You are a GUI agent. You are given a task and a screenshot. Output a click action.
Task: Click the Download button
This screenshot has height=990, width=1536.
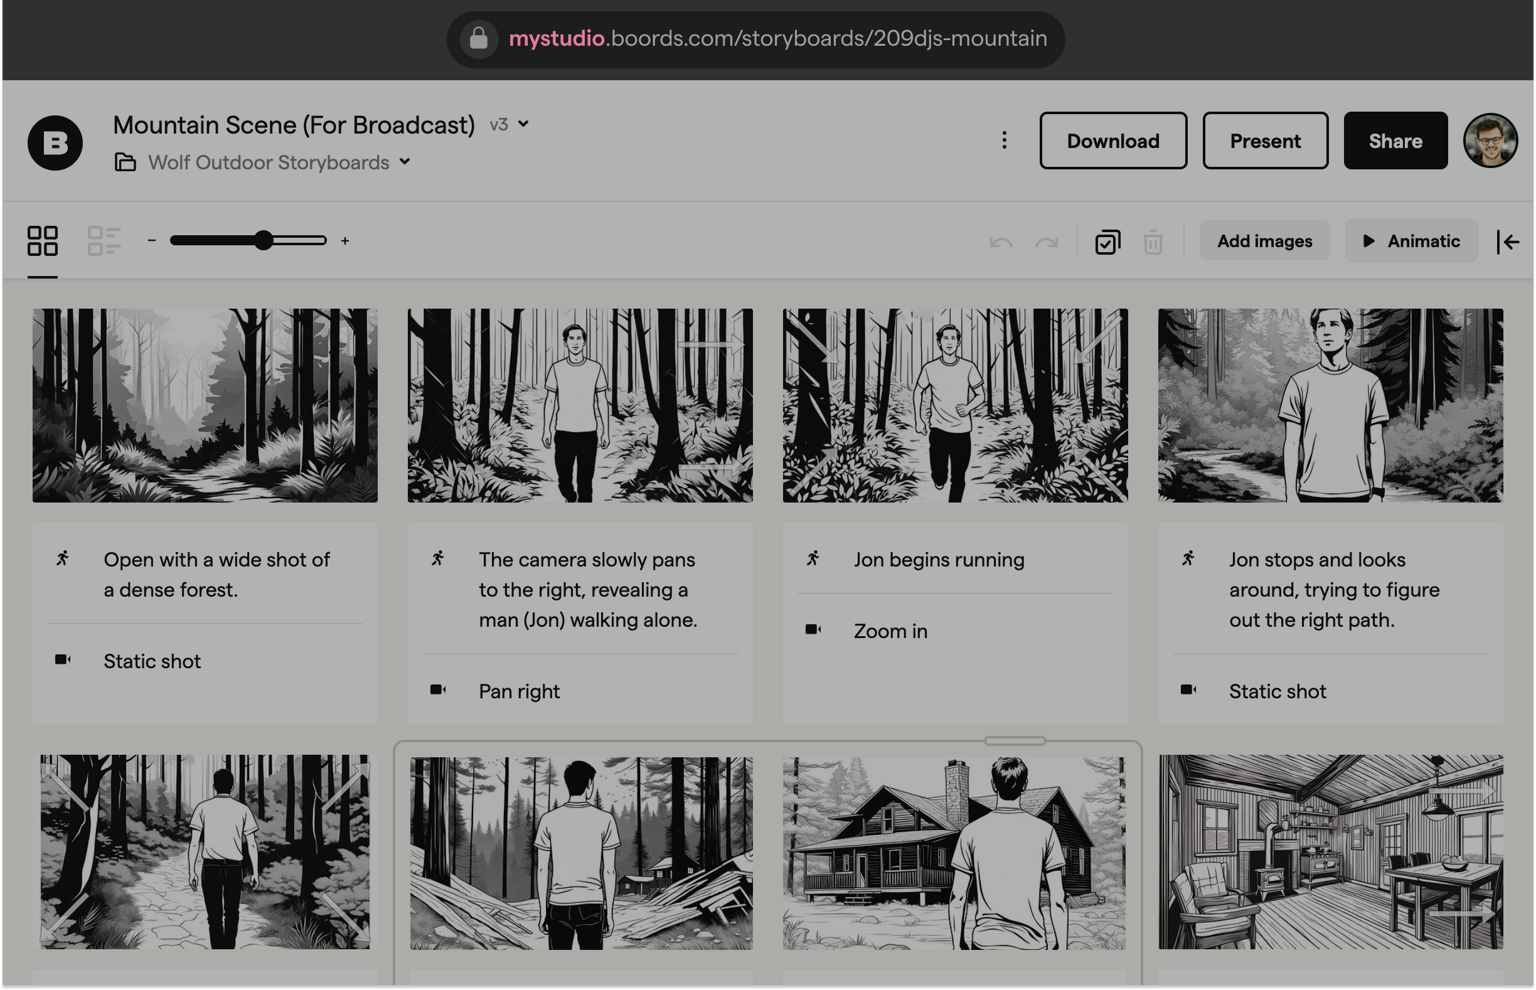coord(1113,141)
